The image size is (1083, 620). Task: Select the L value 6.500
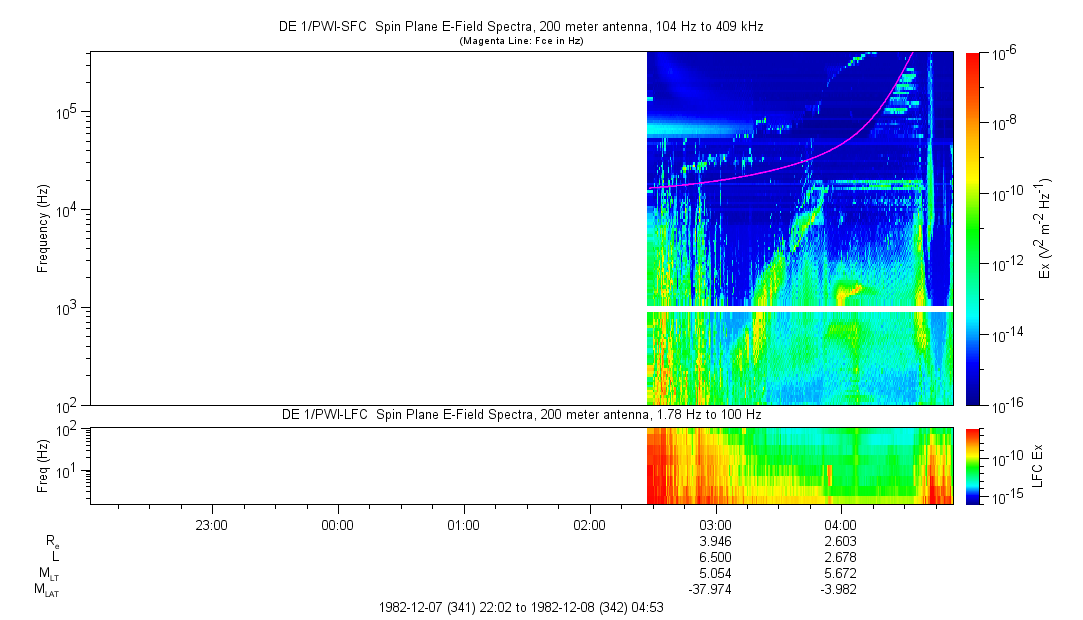[716, 557]
